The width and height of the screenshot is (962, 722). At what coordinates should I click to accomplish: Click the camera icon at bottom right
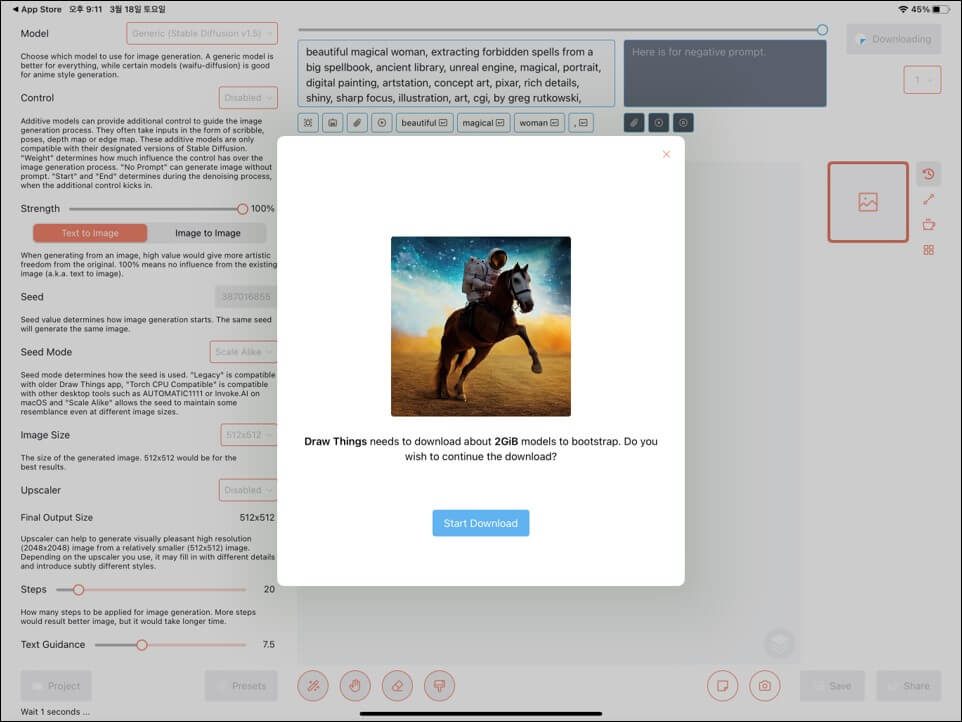point(764,686)
